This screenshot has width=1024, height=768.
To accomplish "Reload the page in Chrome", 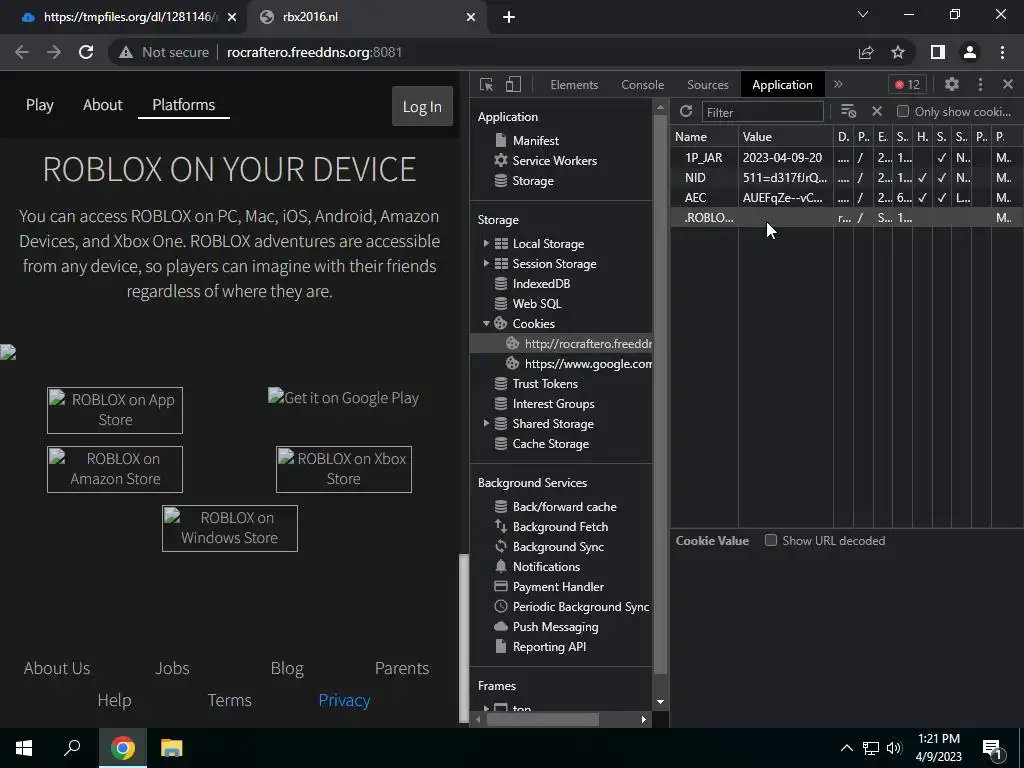I will [x=86, y=52].
